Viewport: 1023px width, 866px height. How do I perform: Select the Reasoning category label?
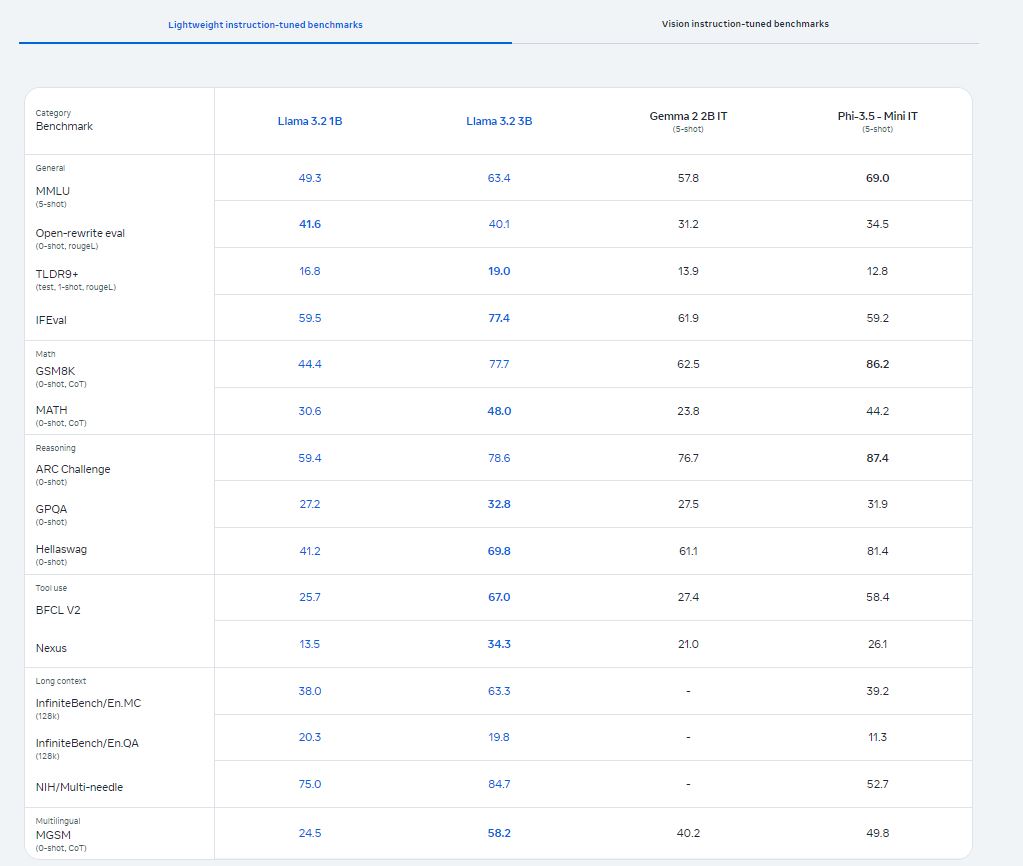coord(55,448)
